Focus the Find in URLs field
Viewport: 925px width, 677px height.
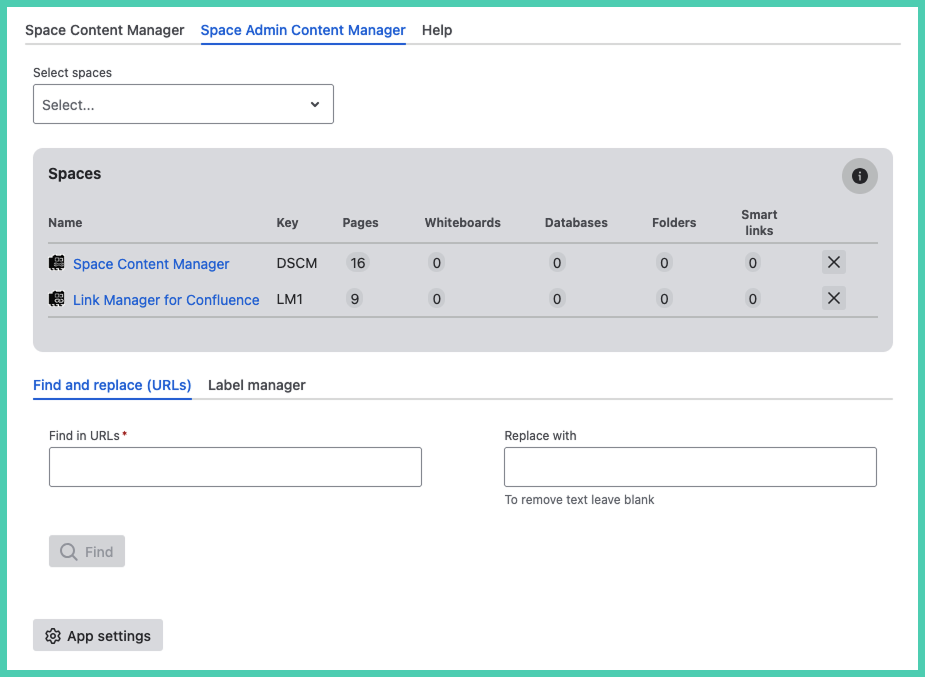[x=235, y=467]
